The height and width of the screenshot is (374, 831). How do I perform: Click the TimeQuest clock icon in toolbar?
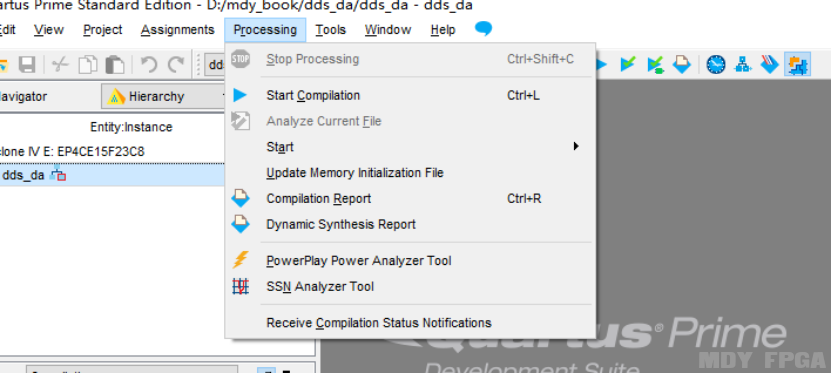coord(715,65)
